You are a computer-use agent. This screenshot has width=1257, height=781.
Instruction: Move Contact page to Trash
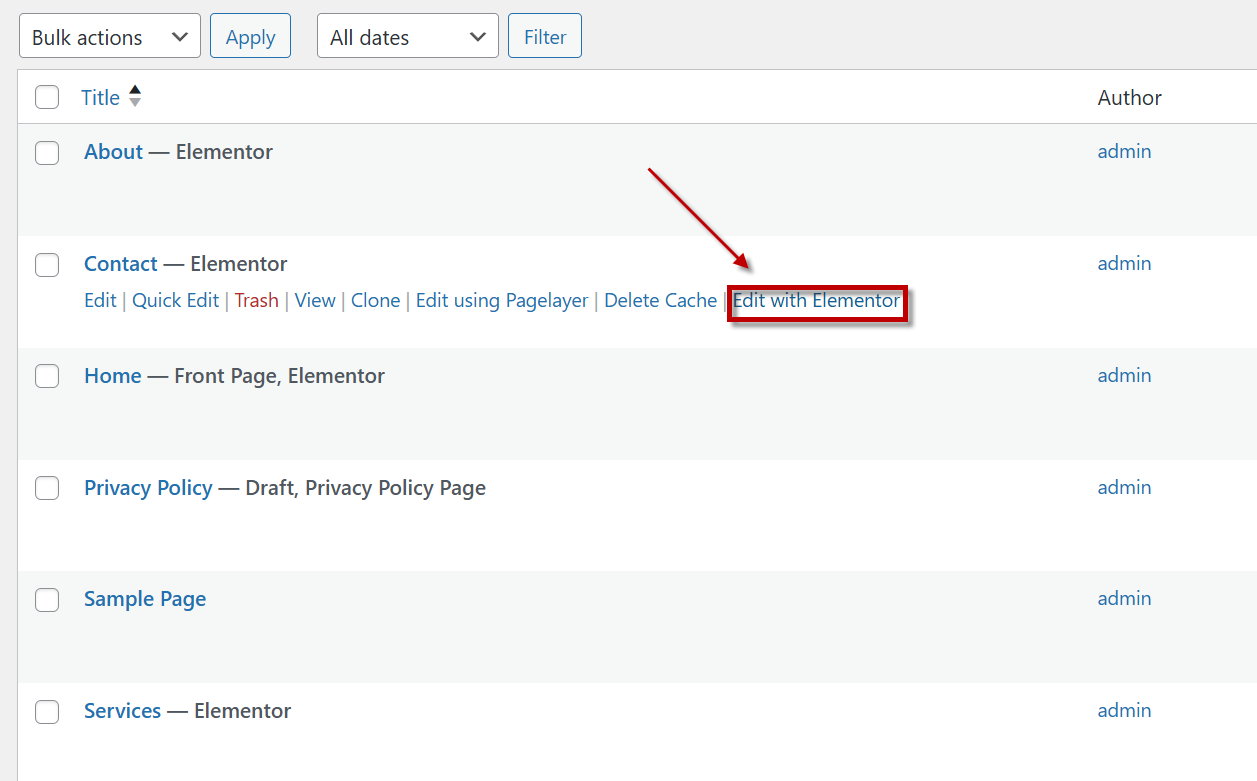click(256, 301)
